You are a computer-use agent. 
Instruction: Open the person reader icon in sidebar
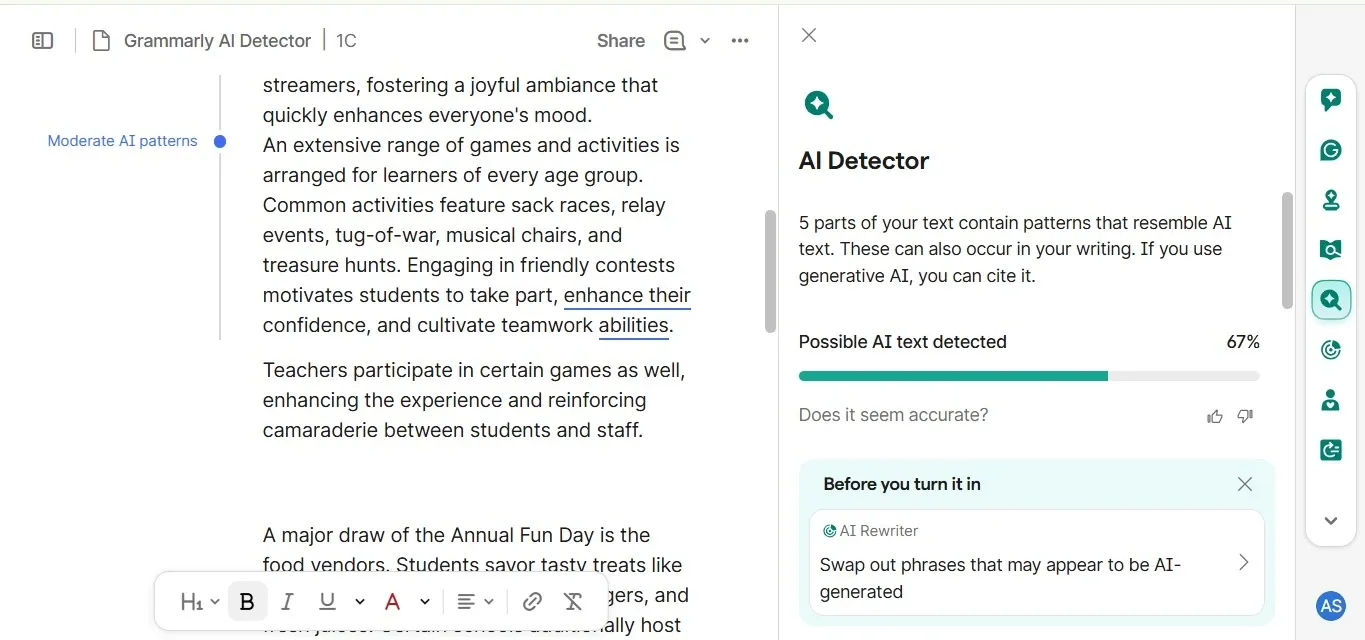tap(1330, 400)
